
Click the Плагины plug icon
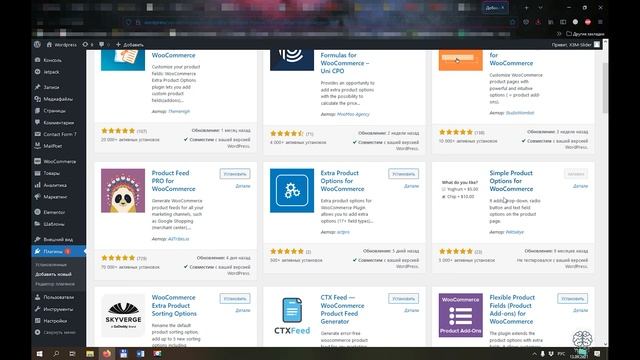click(x=38, y=251)
